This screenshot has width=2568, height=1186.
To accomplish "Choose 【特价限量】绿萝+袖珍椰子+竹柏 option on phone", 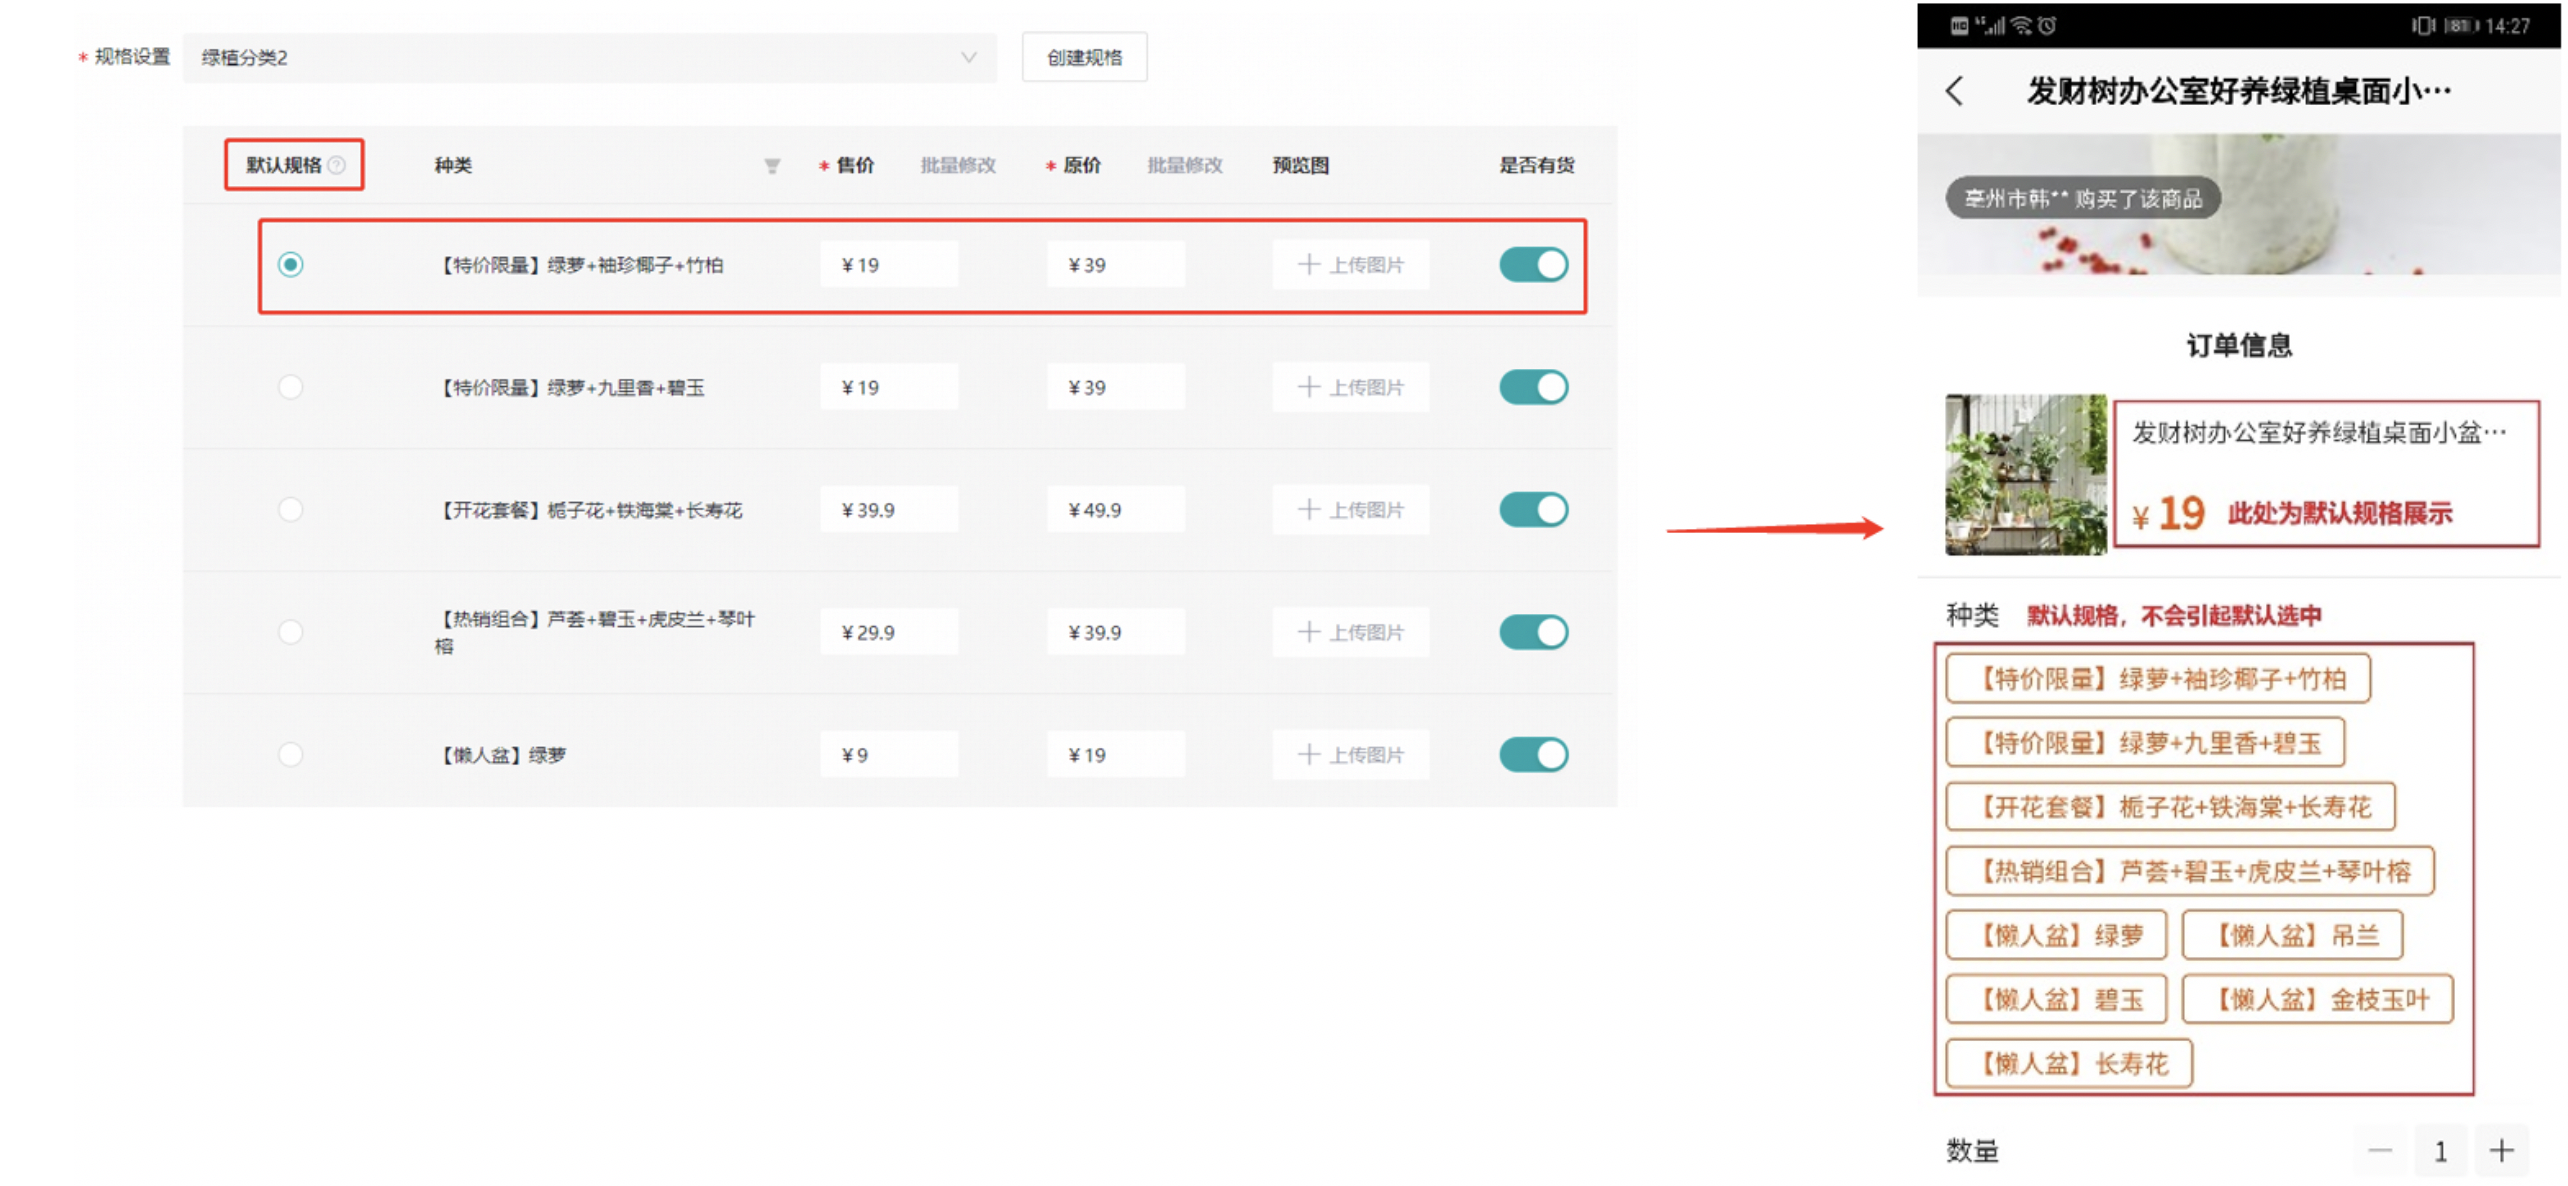I will coord(2157,679).
